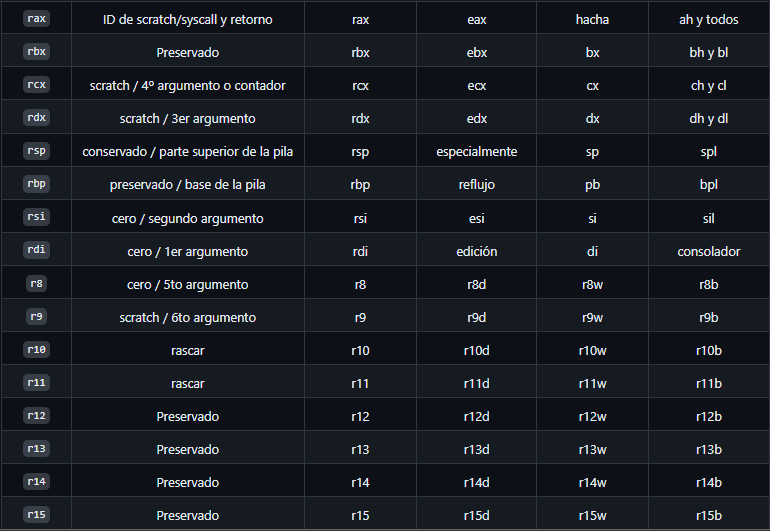Click the rsi code badge
This screenshot has width=770, height=531.
pos(36,217)
